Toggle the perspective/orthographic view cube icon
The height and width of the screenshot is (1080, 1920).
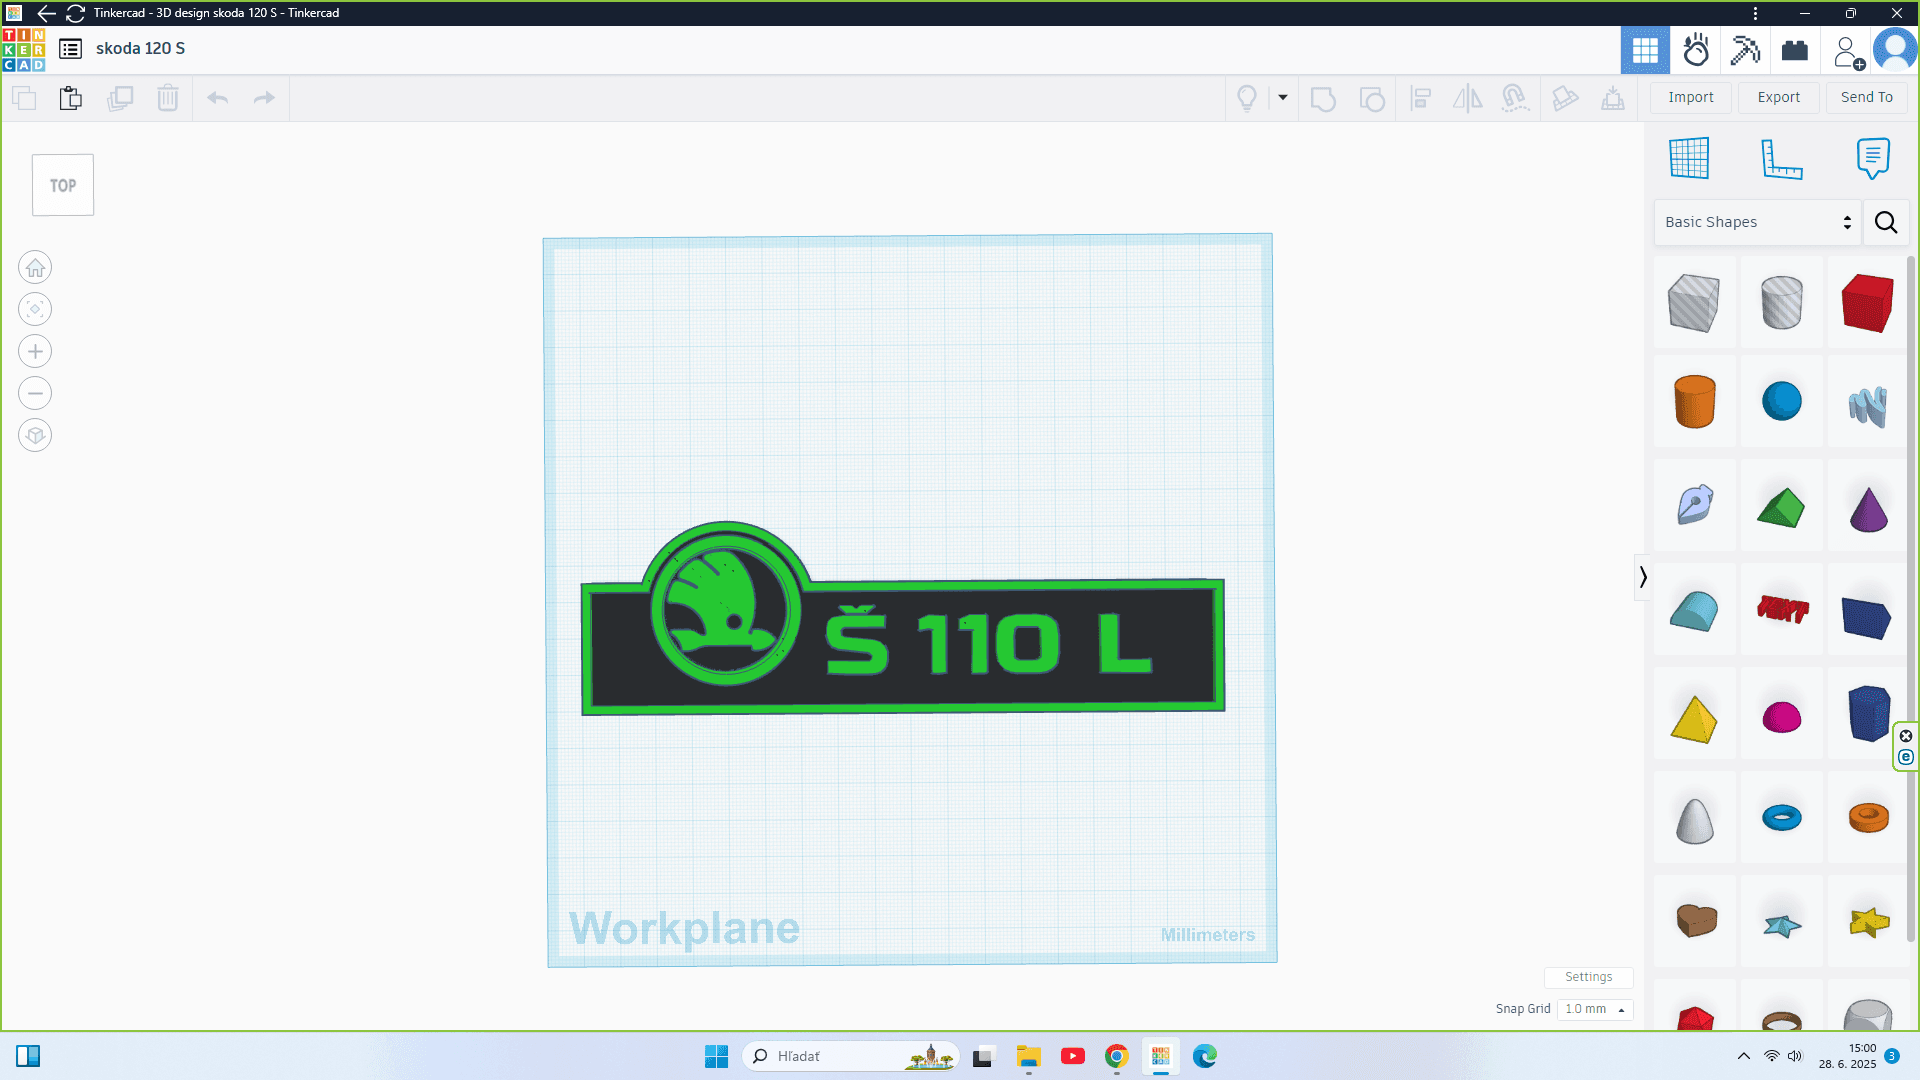pyautogui.click(x=35, y=436)
